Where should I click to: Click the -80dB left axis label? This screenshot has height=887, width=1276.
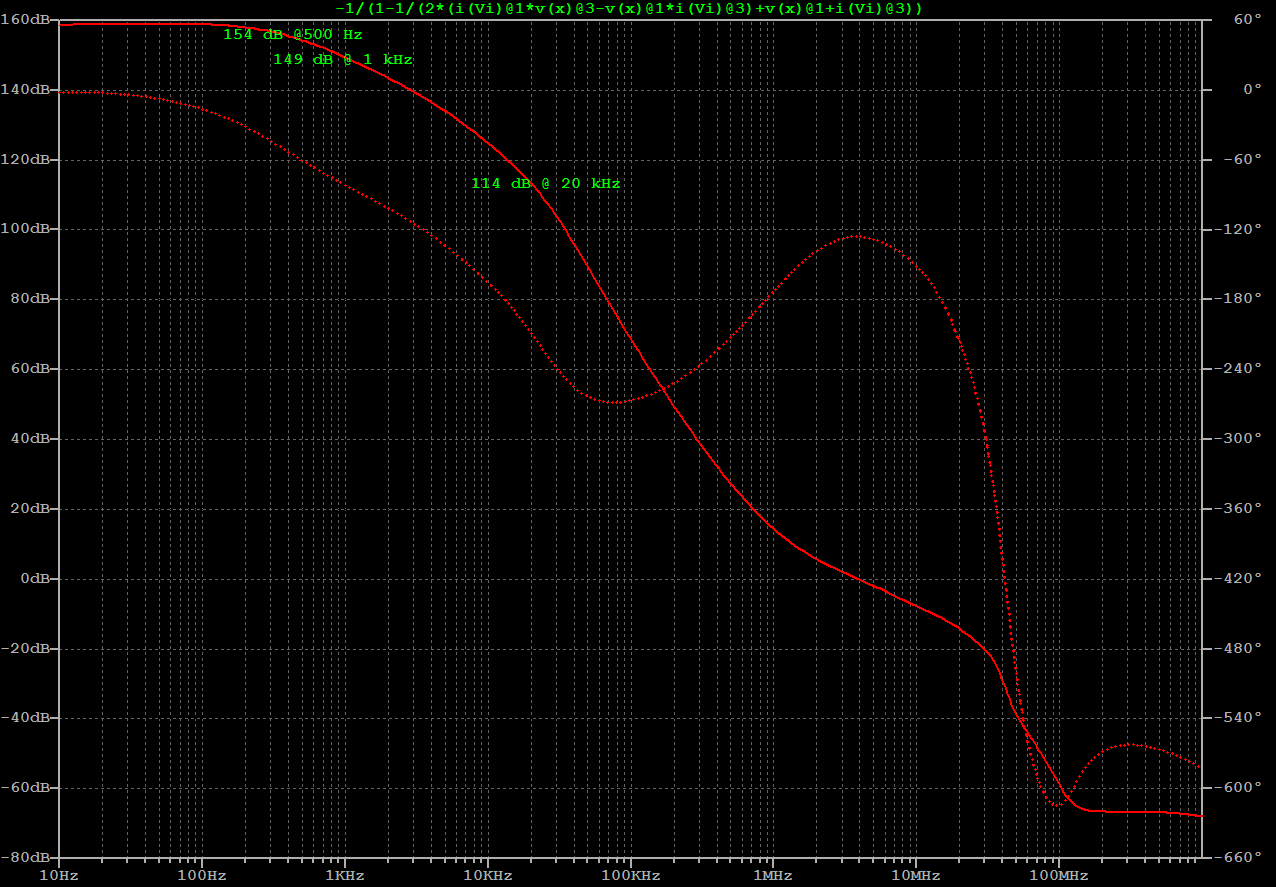27,858
